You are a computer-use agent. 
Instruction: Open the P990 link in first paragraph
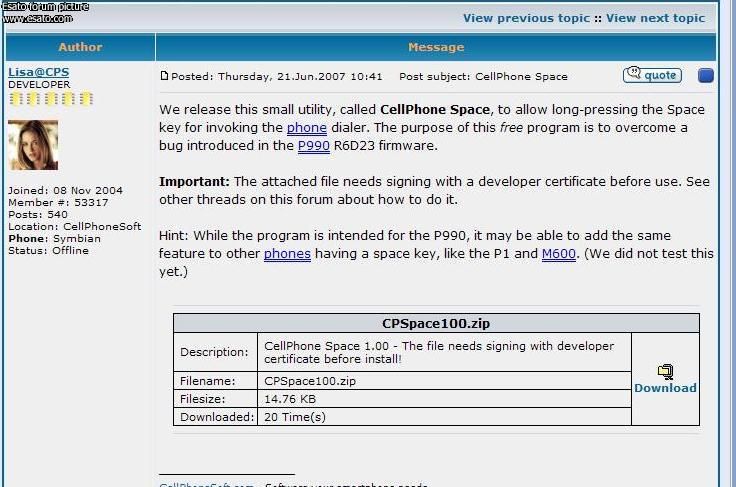(313, 146)
